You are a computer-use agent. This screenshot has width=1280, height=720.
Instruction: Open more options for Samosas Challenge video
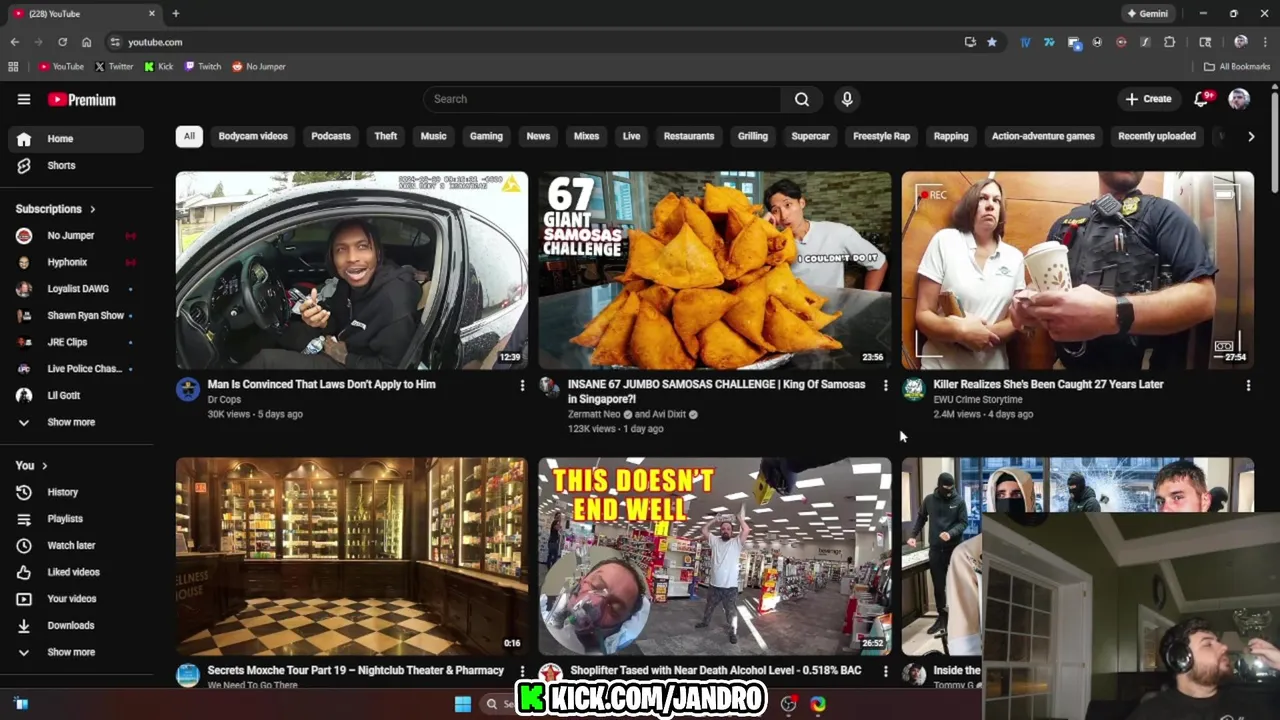885,385
